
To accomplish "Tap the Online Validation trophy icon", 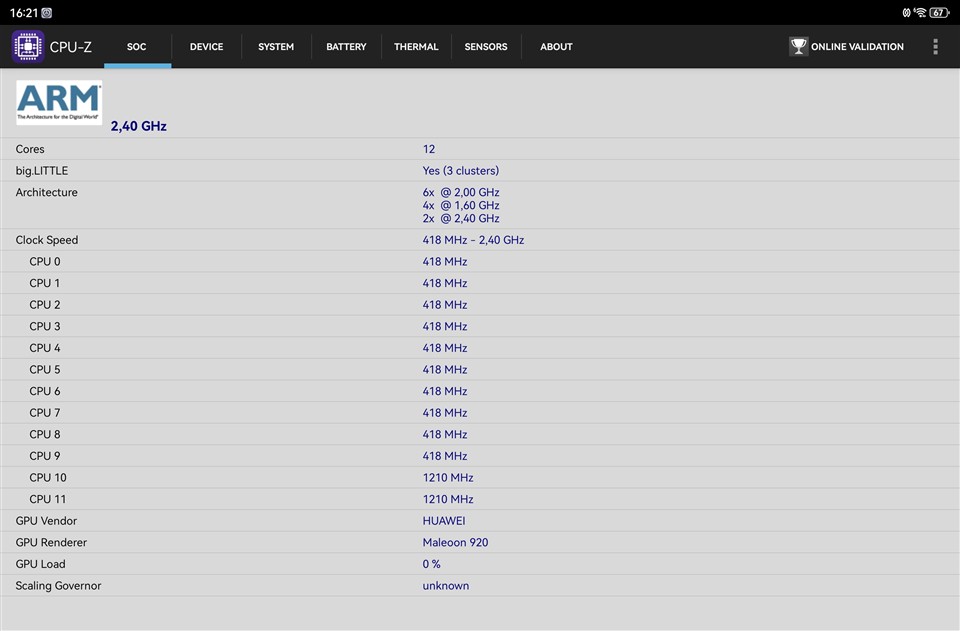I will [x=798, y=47].
